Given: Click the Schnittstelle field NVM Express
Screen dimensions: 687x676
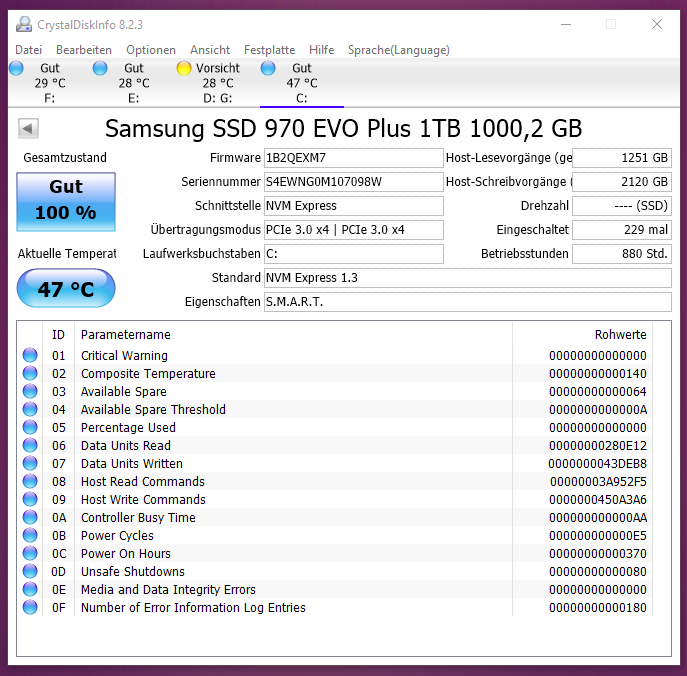Looking at the screenshot, I should click(x=354, y=206).
